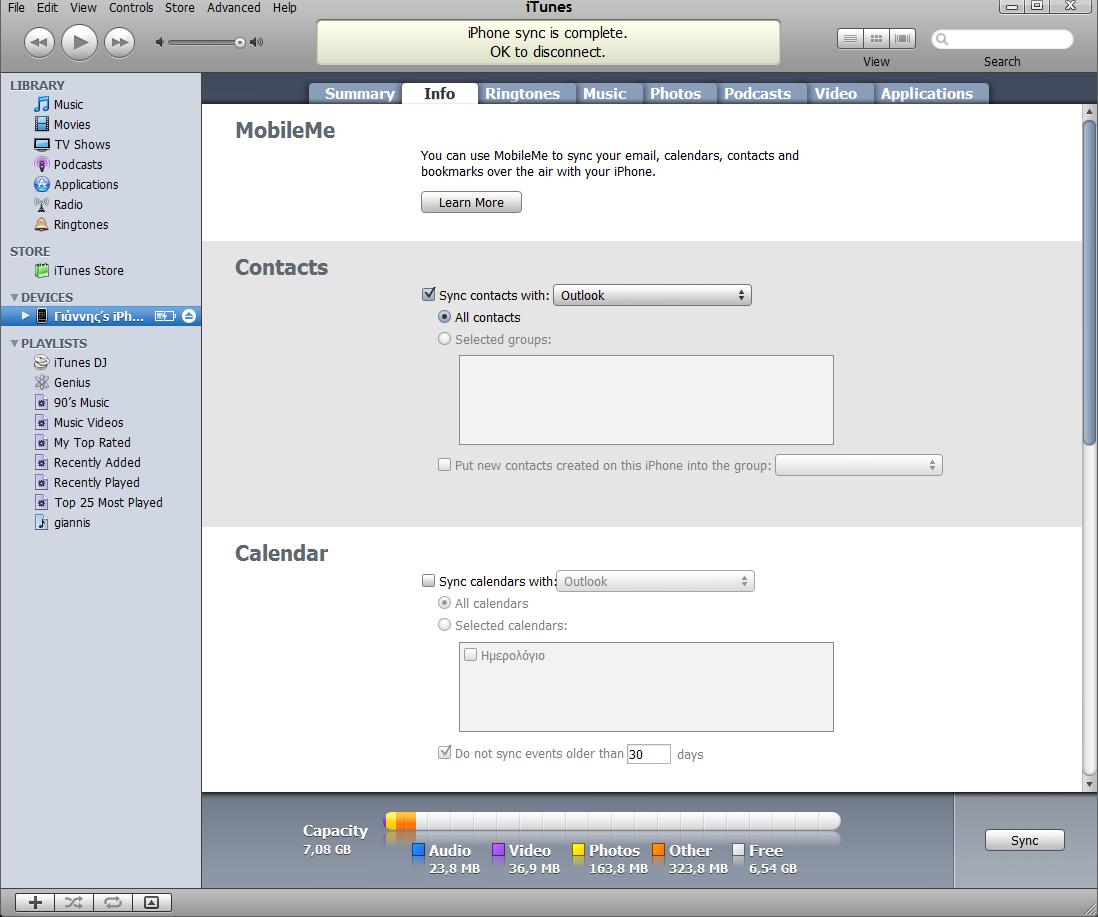Eject the iPhone device
The image size is (1098, 917).
189,316
